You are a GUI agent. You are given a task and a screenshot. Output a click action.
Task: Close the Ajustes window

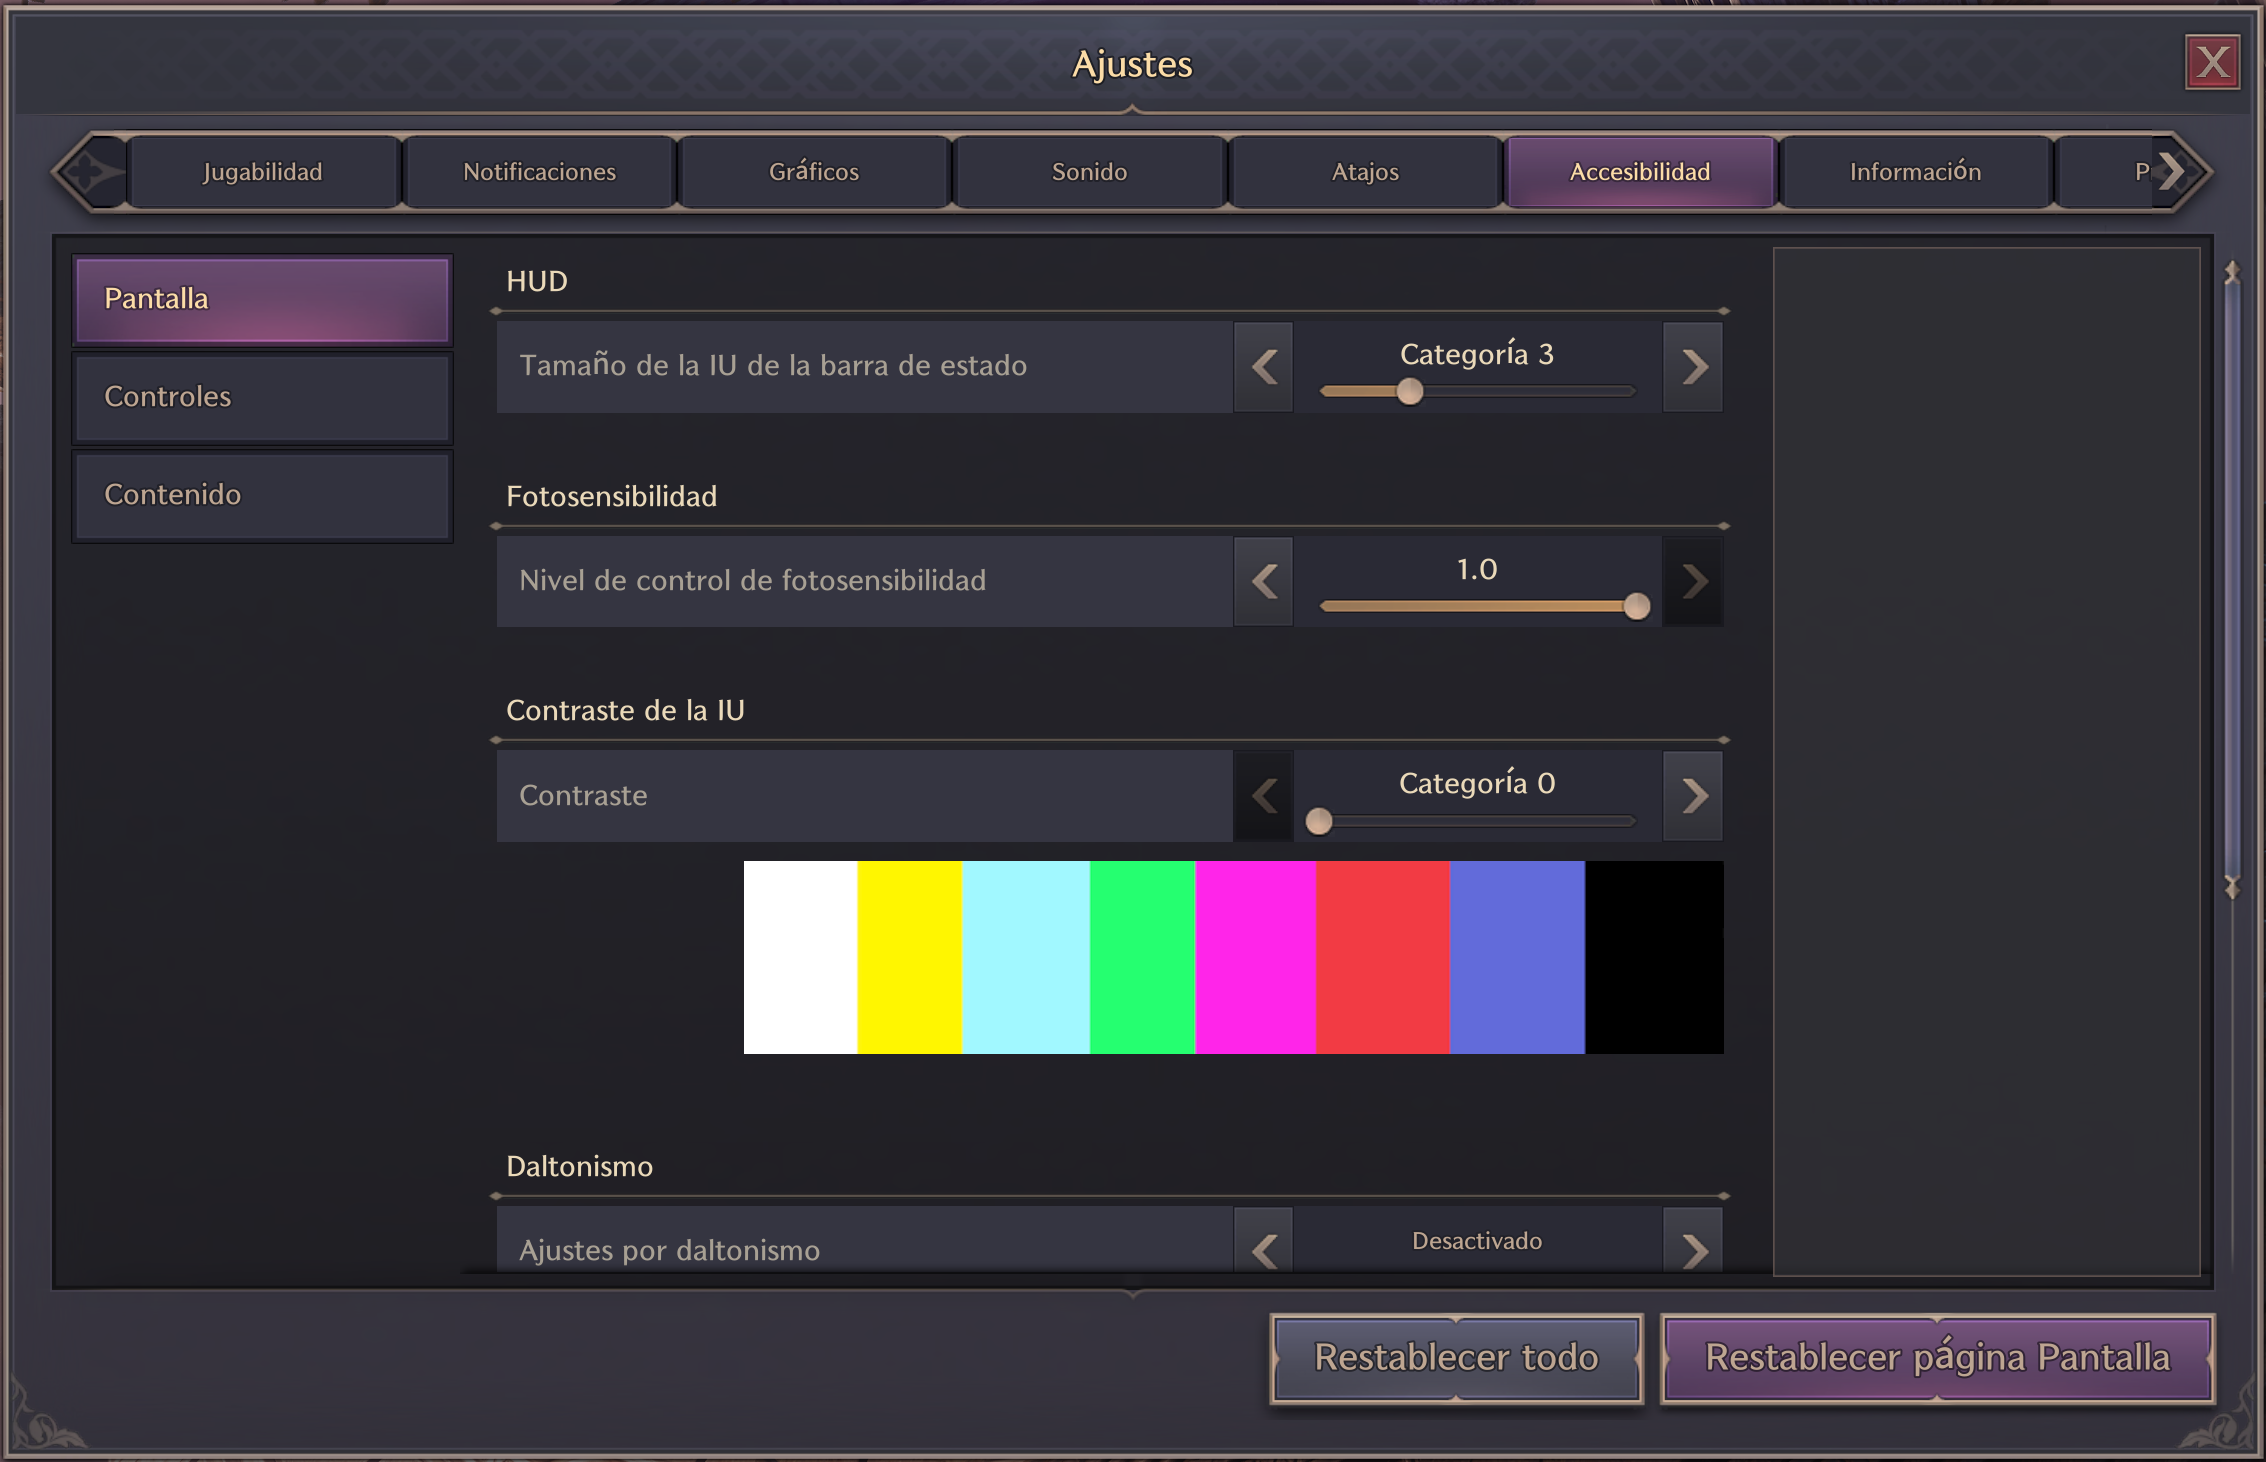[2211, 63]
